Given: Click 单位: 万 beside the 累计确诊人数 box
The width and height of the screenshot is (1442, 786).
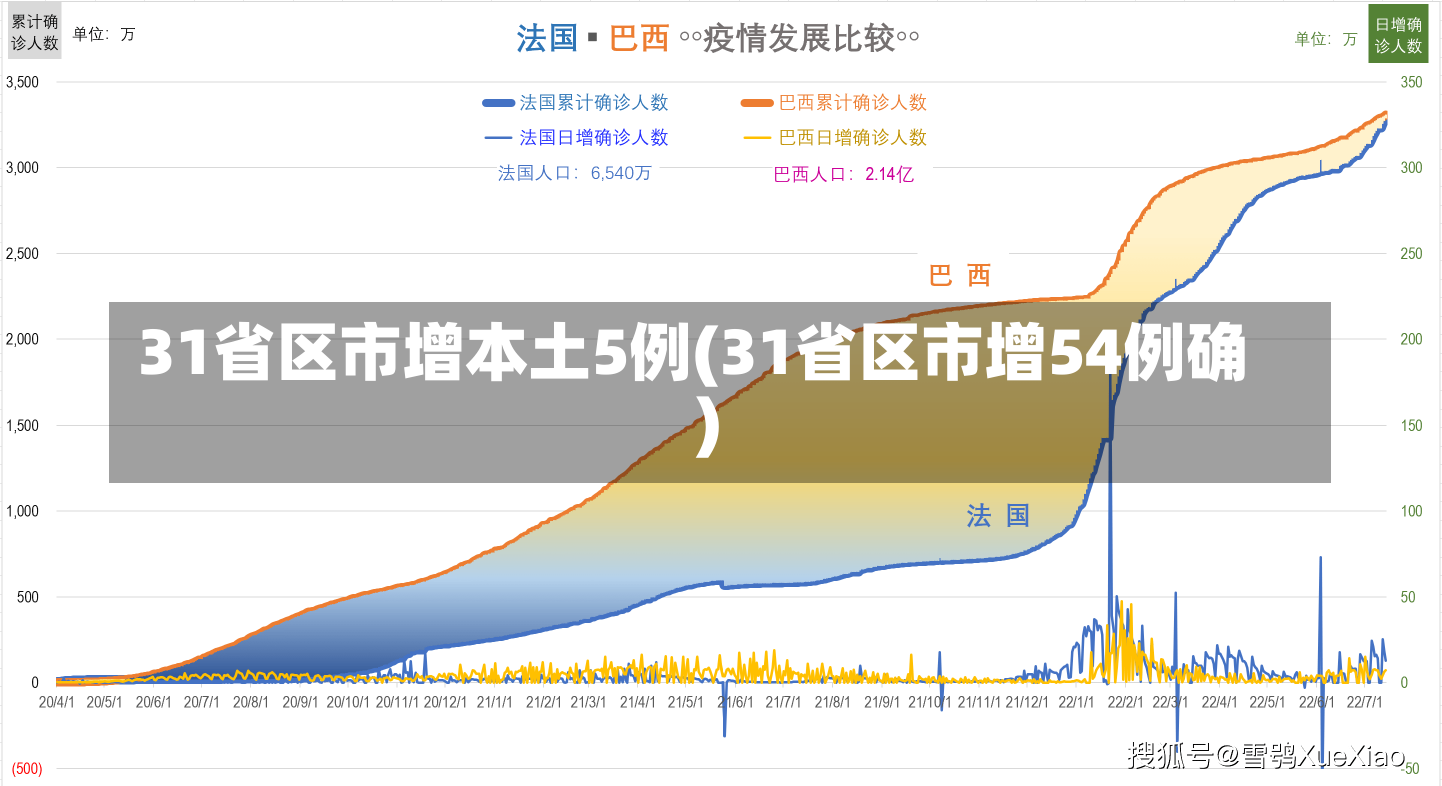Looking at the screenshot, I should tap(104, 34).
